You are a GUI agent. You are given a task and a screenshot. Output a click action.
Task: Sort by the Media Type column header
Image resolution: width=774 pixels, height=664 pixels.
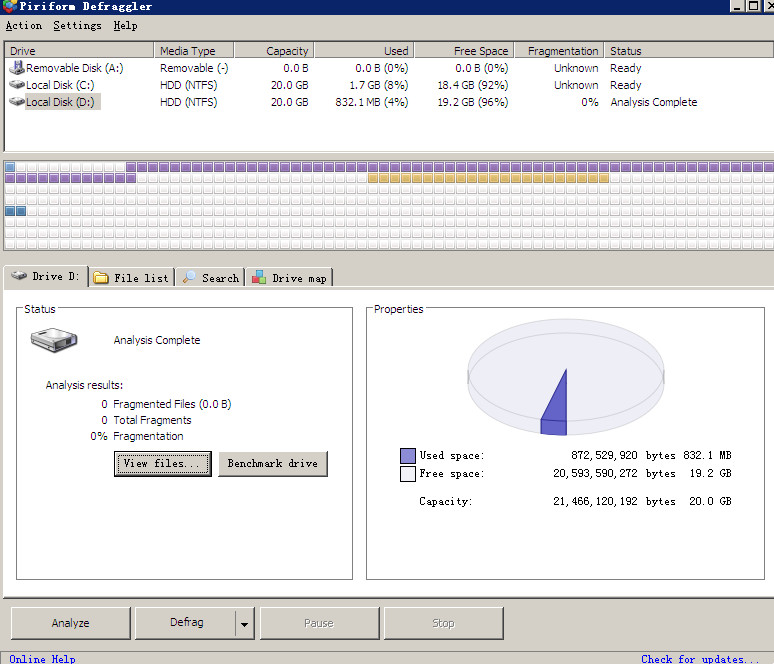[x=194, y=50]
